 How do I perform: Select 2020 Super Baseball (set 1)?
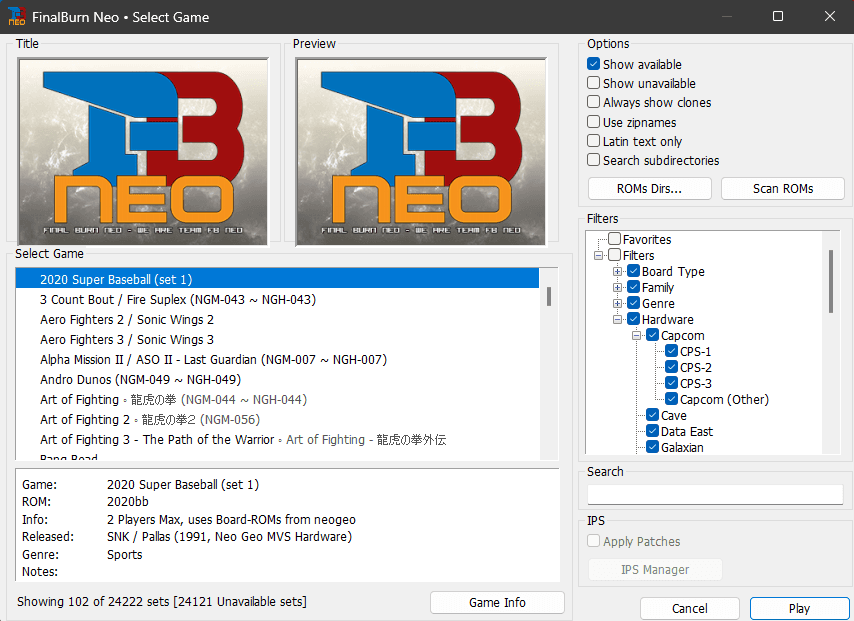pos(277,279)
